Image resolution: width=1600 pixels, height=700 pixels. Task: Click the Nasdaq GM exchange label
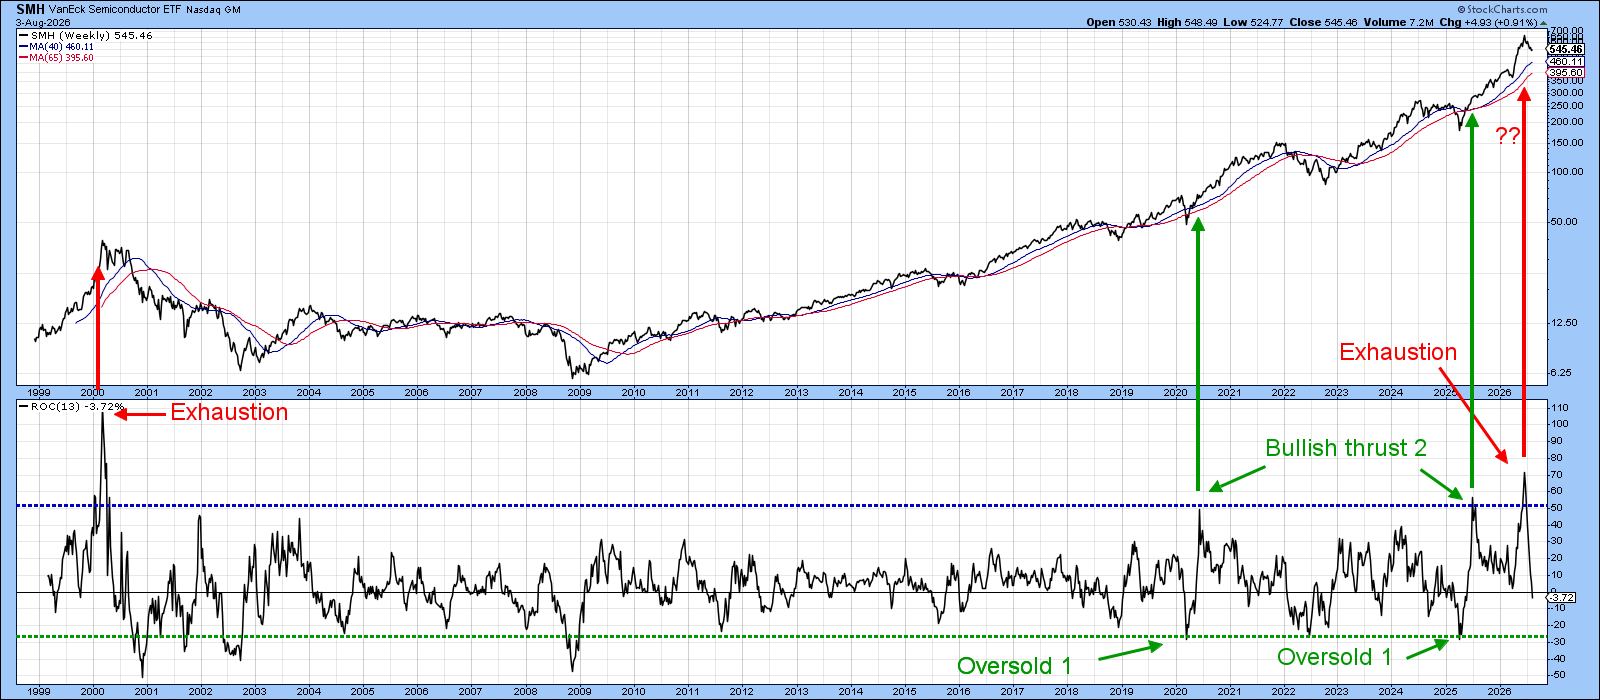(213, 9)
